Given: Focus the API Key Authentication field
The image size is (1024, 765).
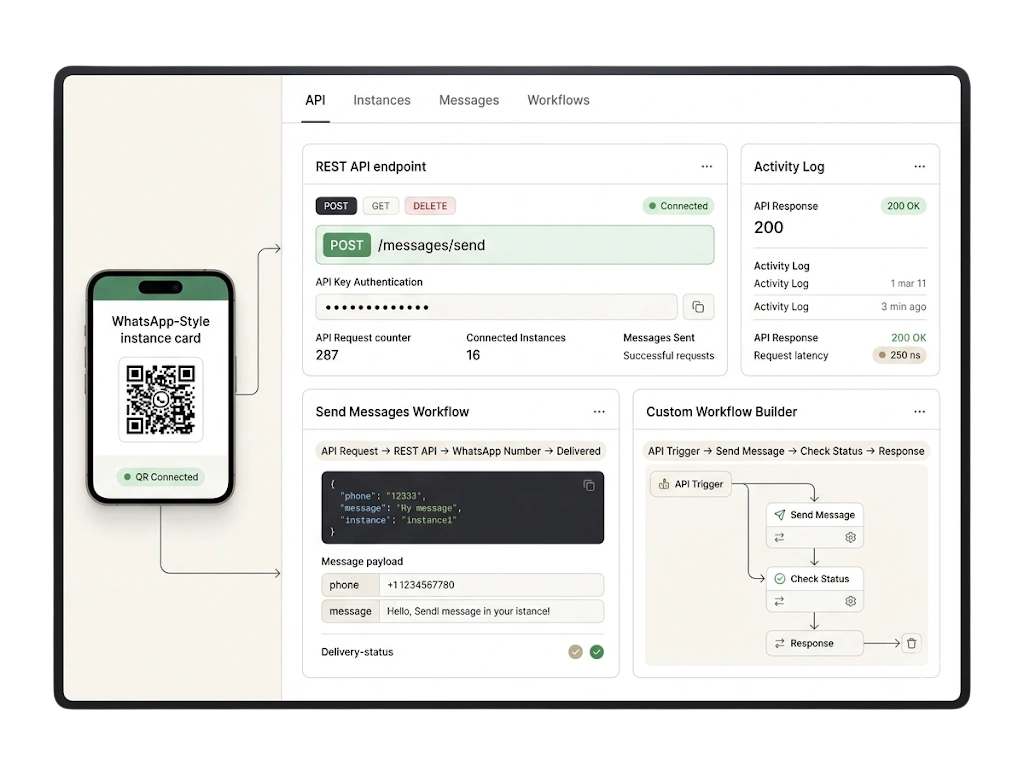Looking at the screenshot, I should (x=496, y=307).
